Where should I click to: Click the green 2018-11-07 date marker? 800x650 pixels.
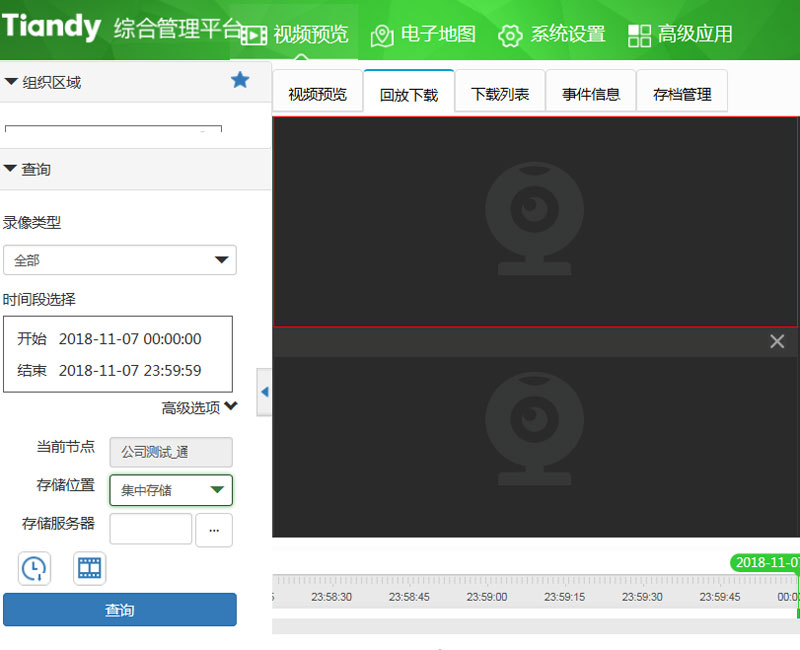765,562
